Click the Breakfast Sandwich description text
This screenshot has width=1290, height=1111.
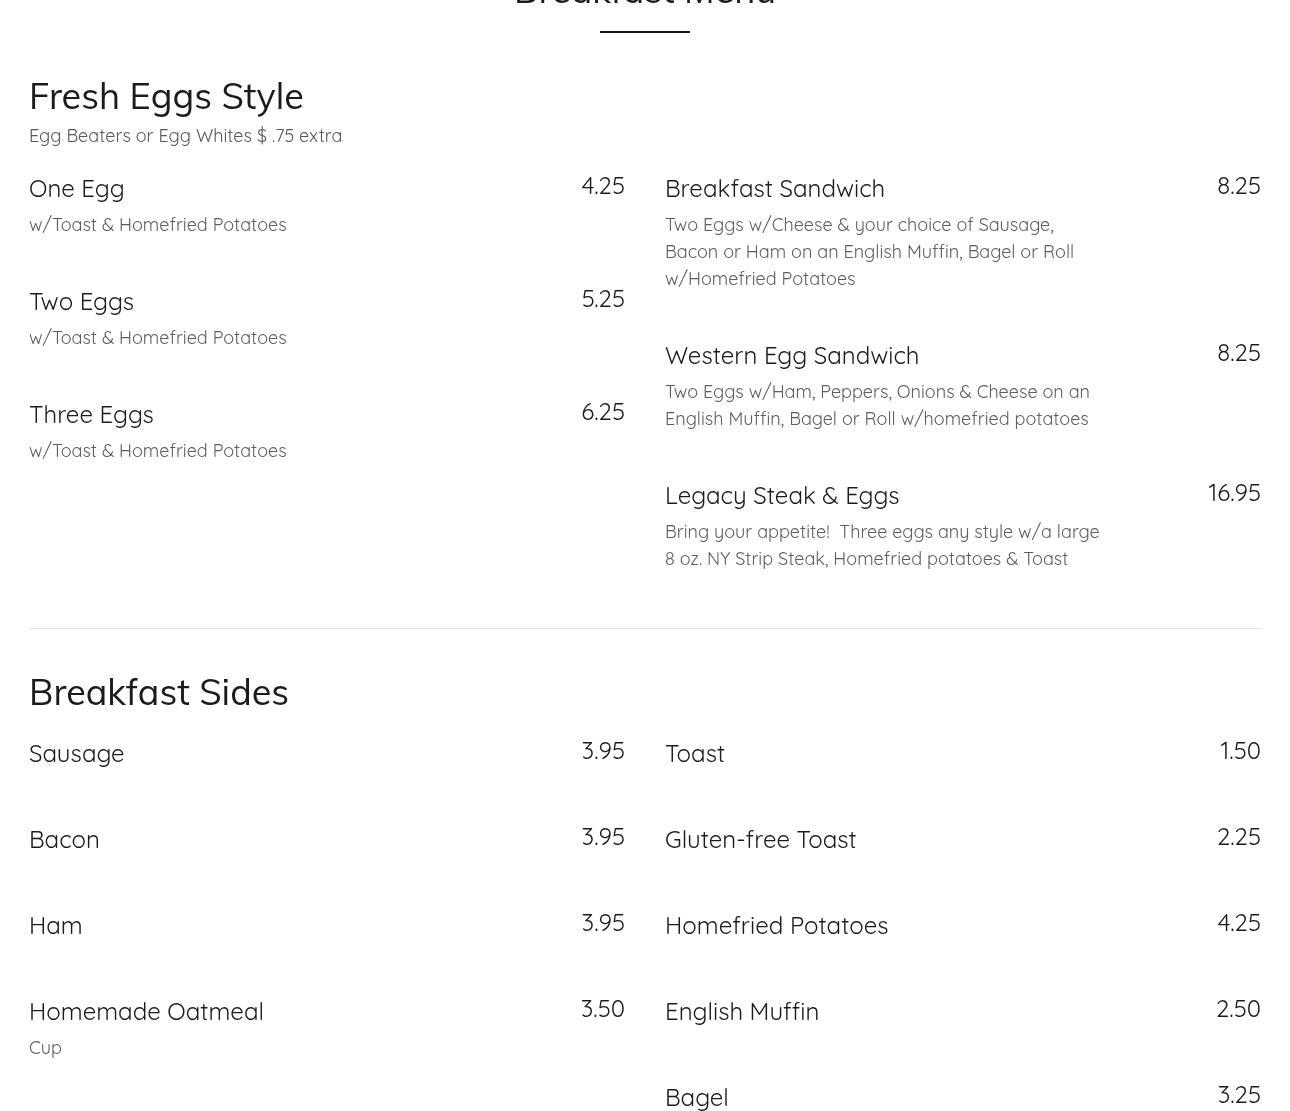868,252
